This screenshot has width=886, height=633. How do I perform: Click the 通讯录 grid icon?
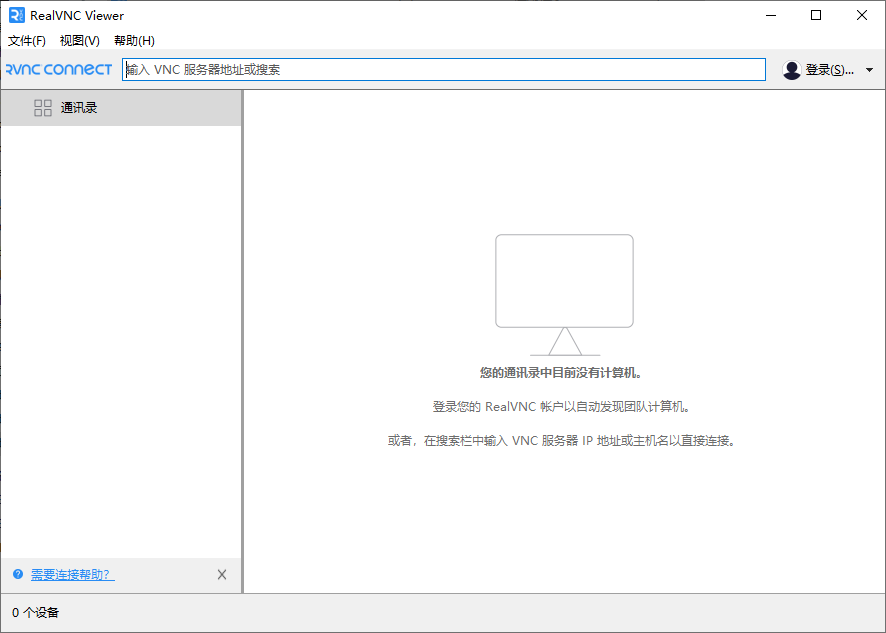(x=43, y=107)
